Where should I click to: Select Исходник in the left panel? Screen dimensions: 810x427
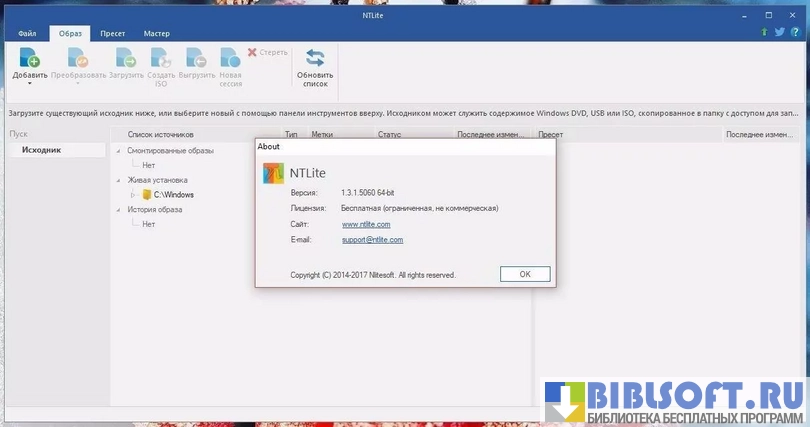point(41,150)
